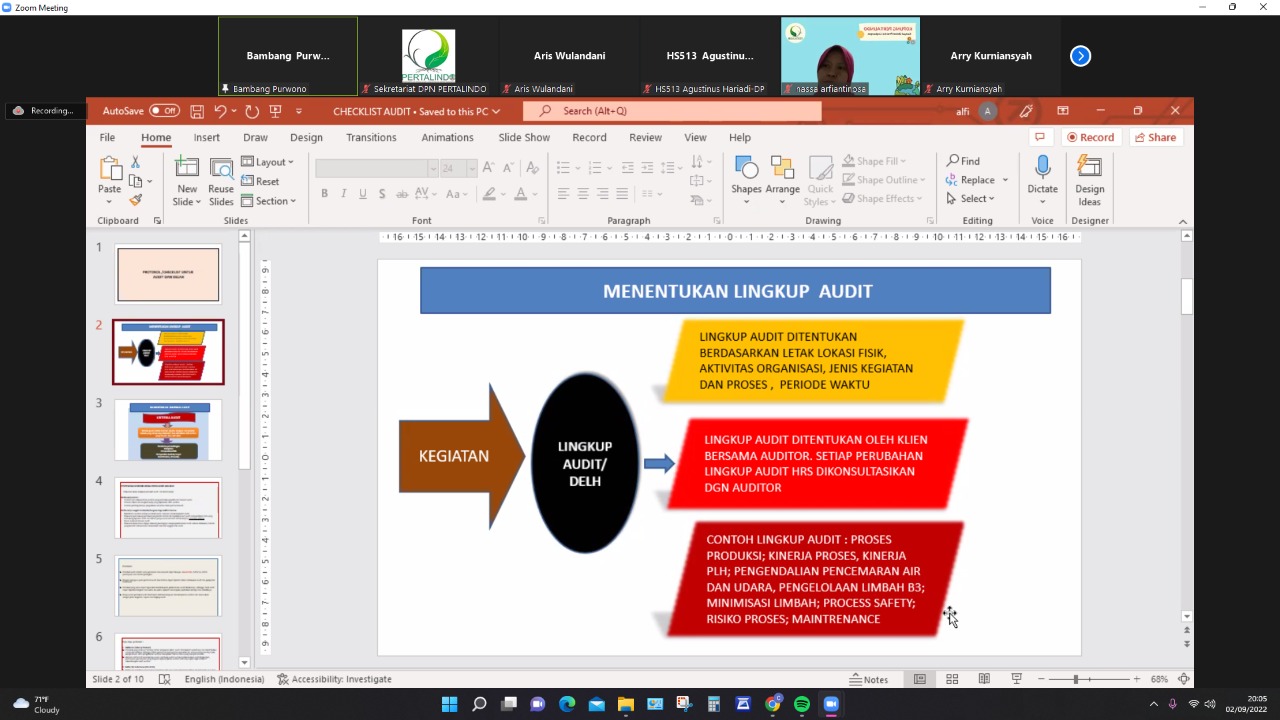The width and height of the screenshot is (1280, 720).
Task: Select slide 3 thumbnail in the panel
Action: [x=168, y=430]
